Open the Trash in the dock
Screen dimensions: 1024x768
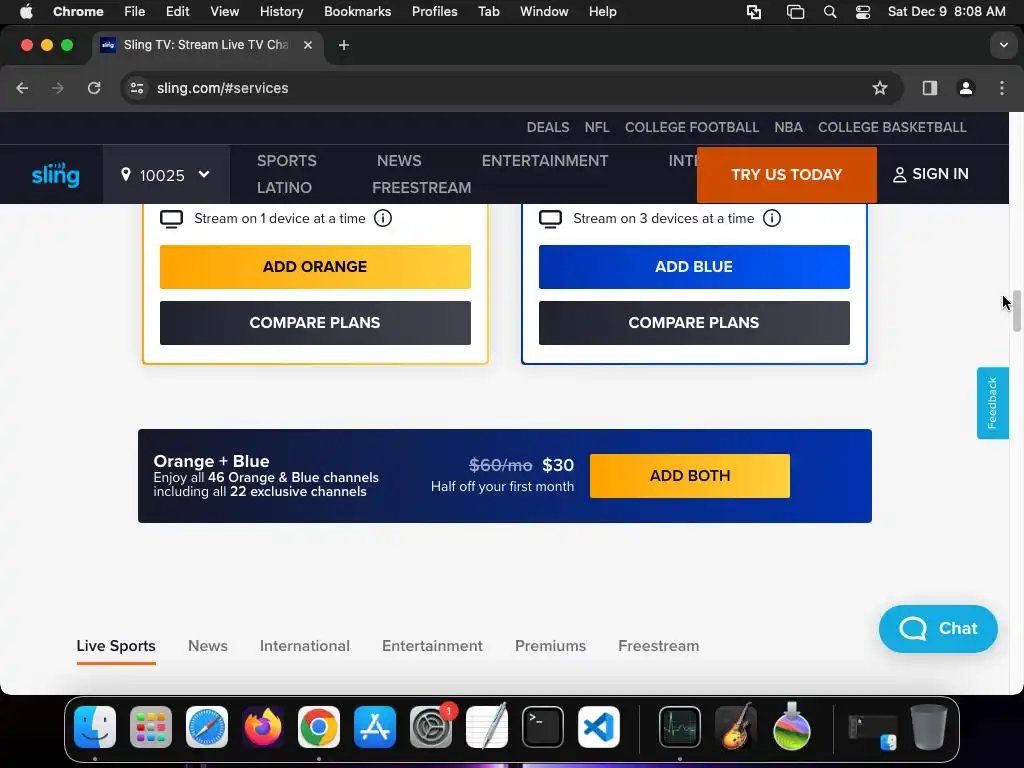tap(929, 727)
